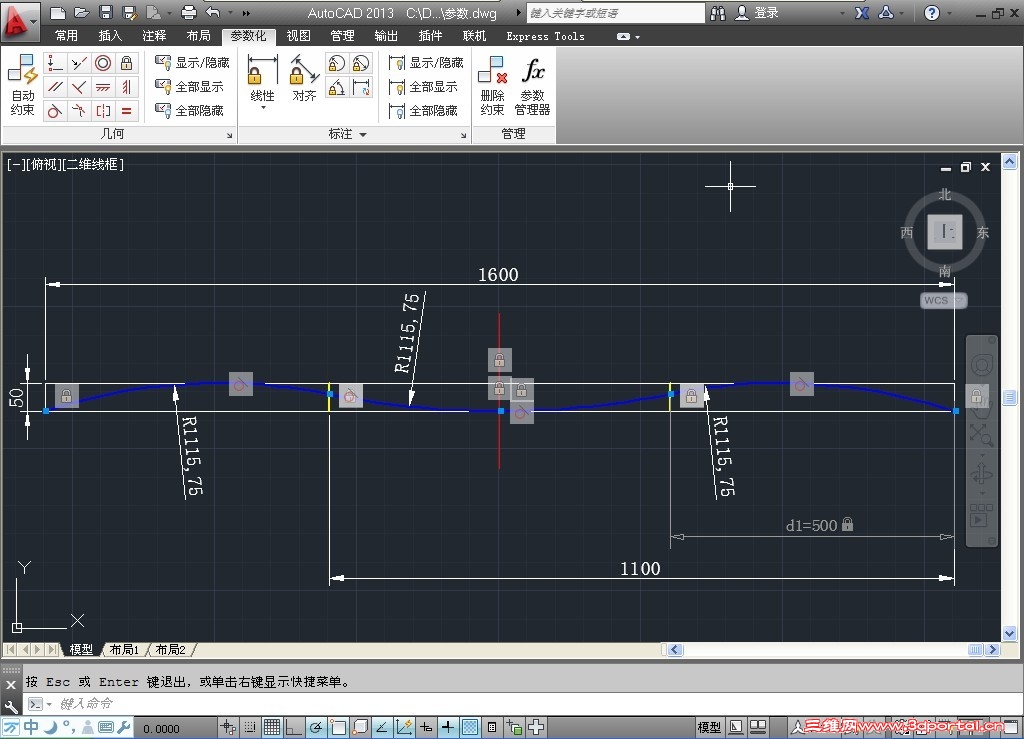The image size is (1024, 739).
Task: Select the Vertical constraint icon
Action: coord(127,87)
